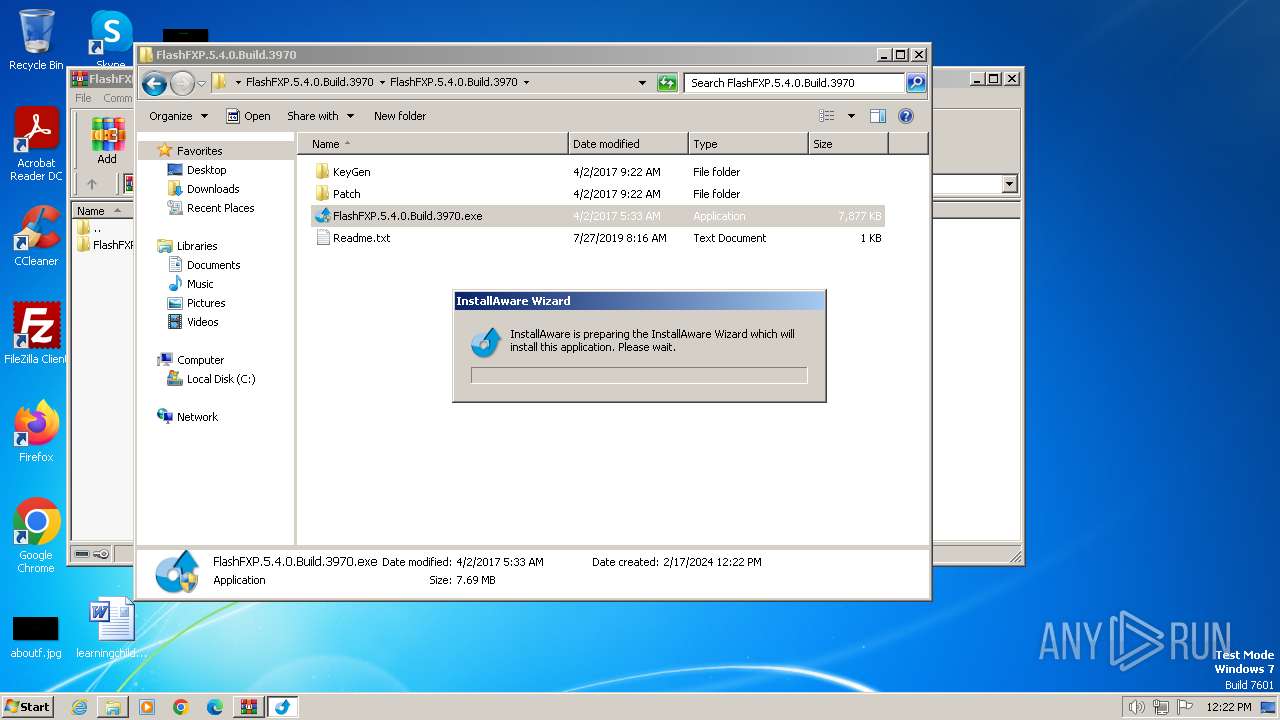
Task: Open Local Disk (C:)
Action: (x=221, y=379)
